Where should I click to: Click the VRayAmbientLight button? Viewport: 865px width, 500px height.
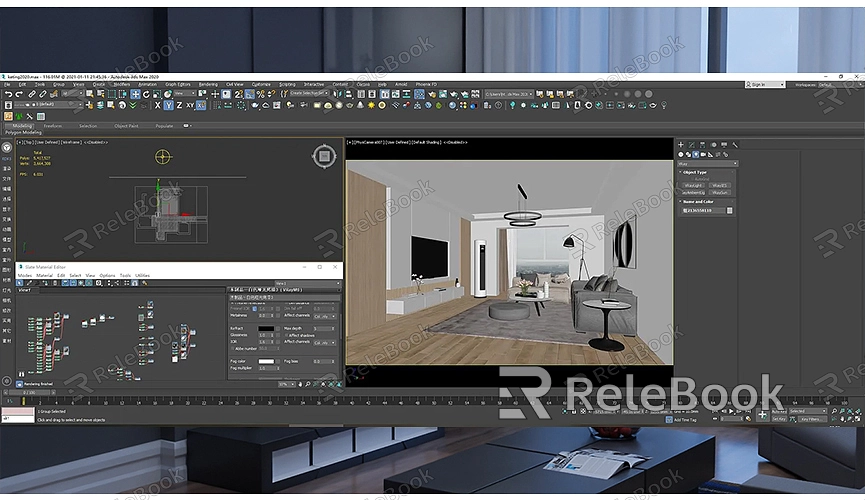693,193
